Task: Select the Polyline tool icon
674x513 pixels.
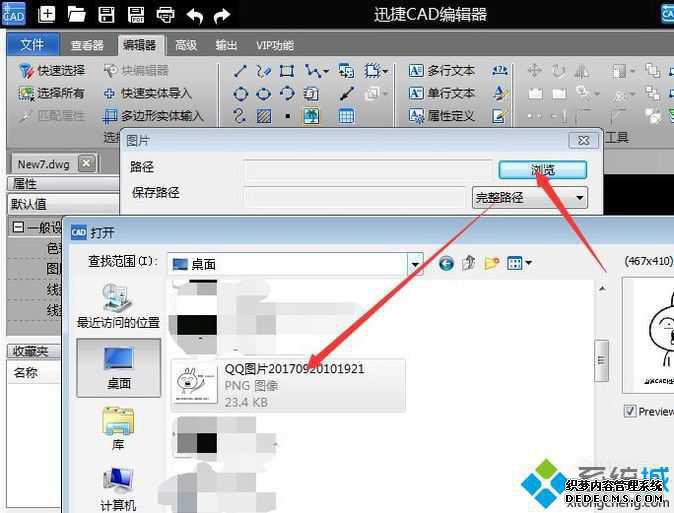Action: pyautogui.click(x=314, y=71)
